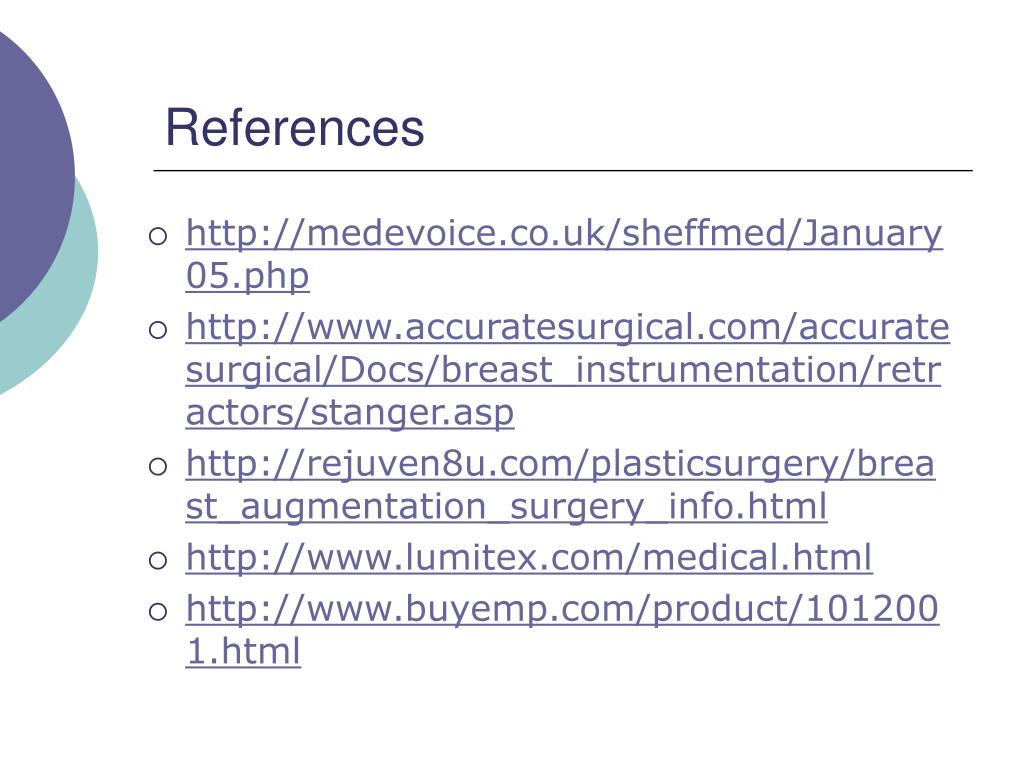The height and width of the screenshot is (768, 1024).
Task: Click the bullet beside the accuratesurgical link
Action: [x=158, y=329]
